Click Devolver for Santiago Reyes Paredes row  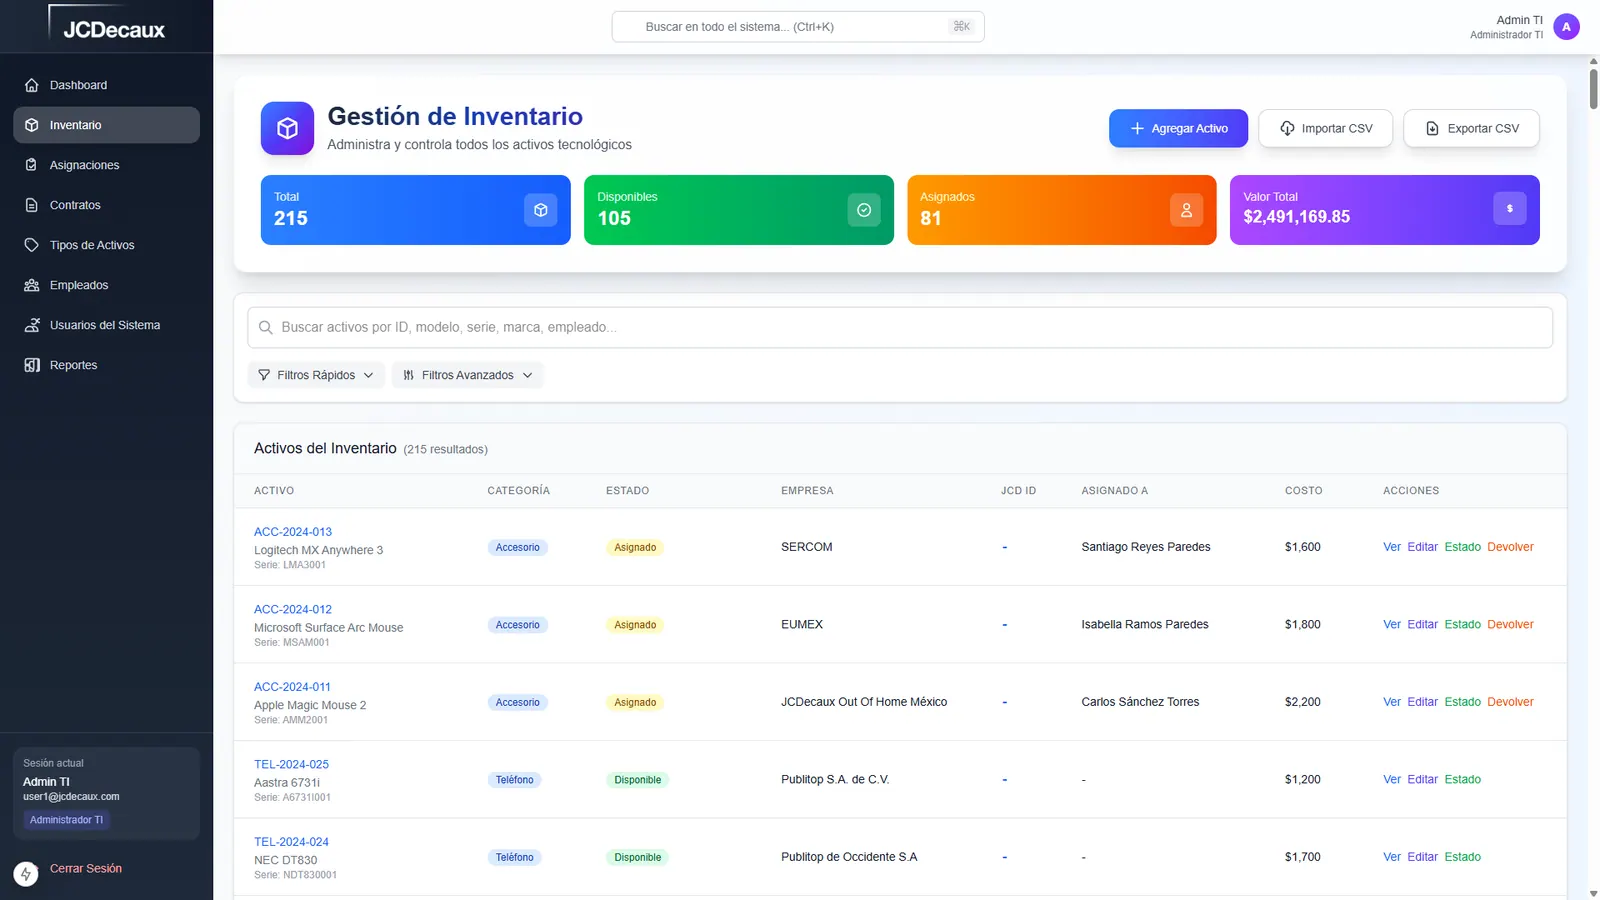[x=1510, y=547]
